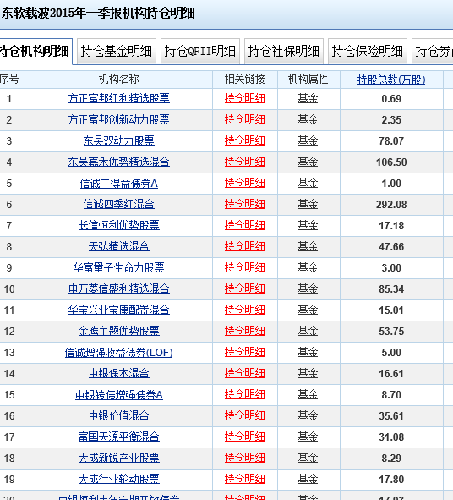Open the 持仓QFII明细 tab
The image size is (453, 500).
[200, 51]
